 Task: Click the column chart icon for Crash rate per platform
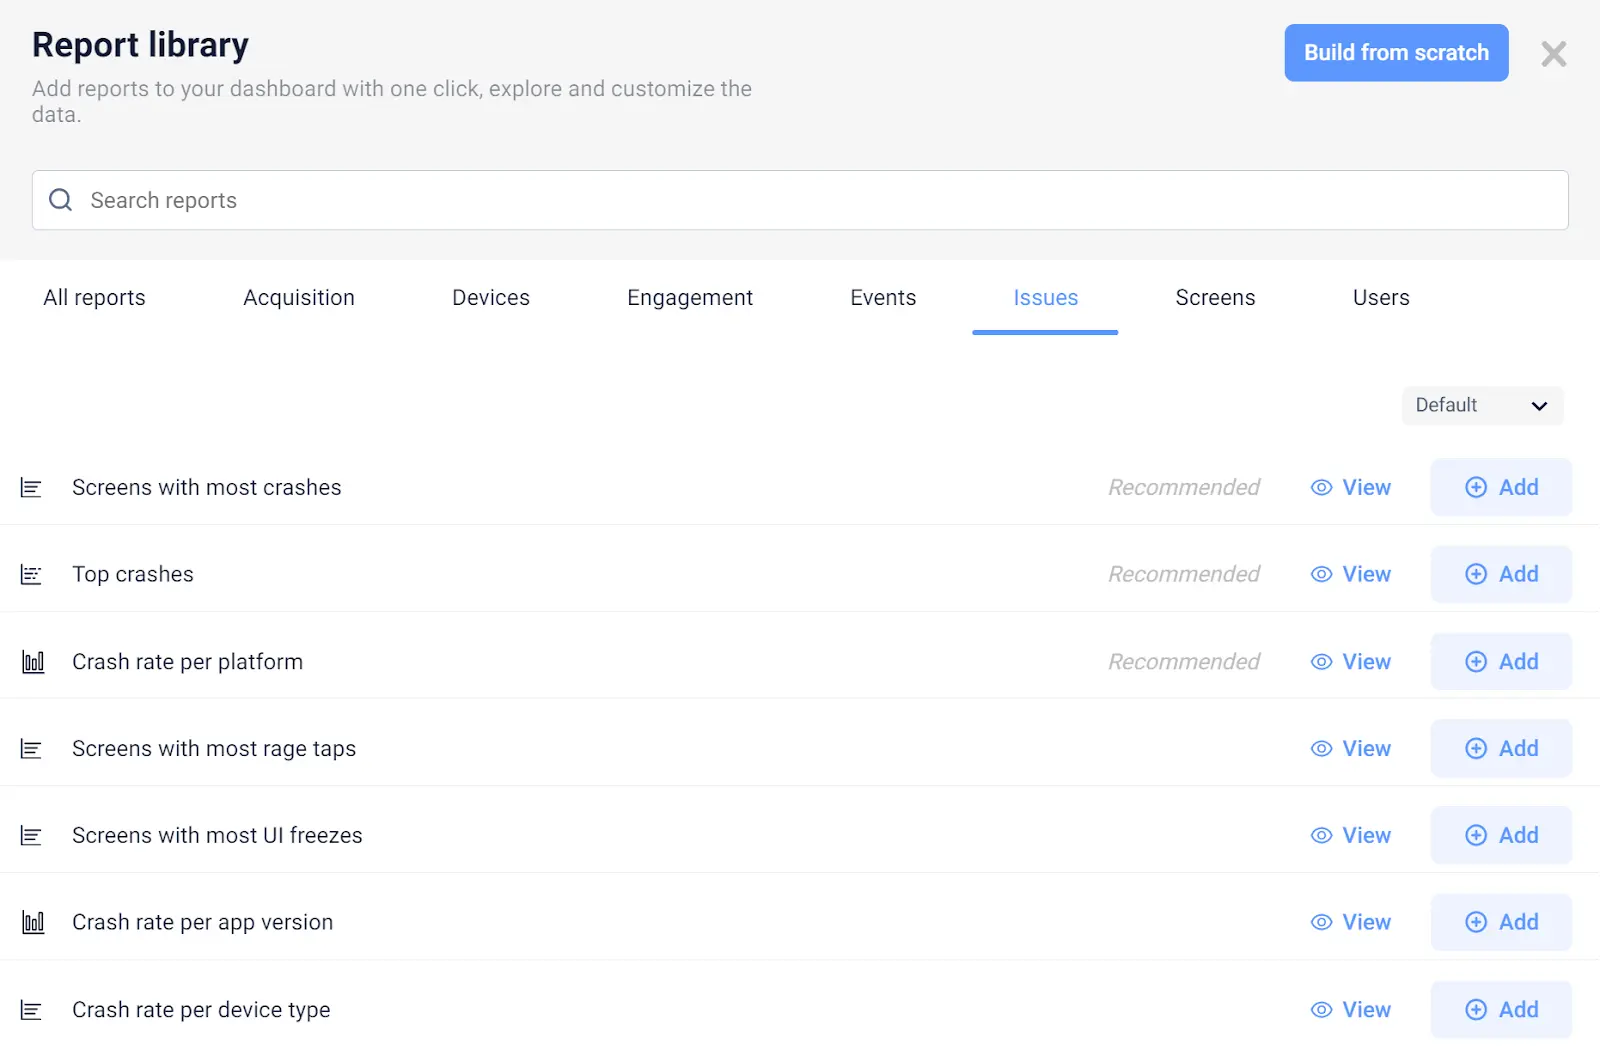click(33, 662)
